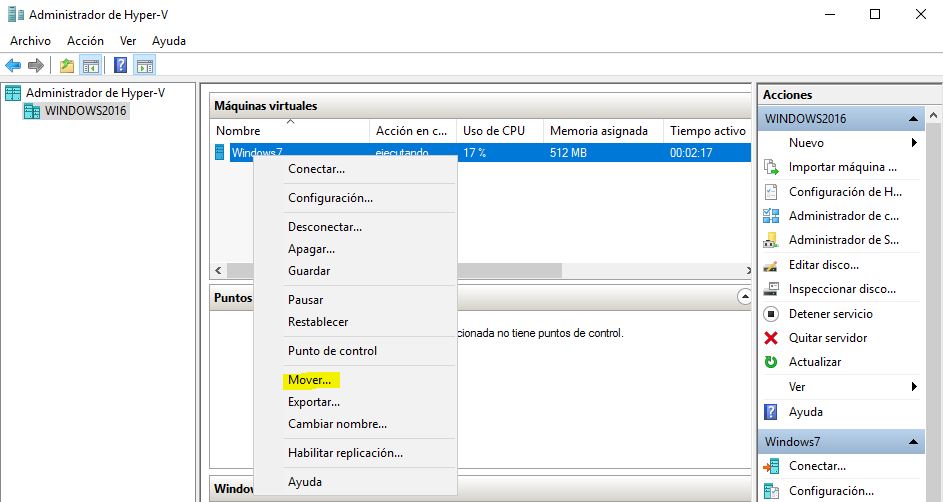Viewport: 943px width, 502px height.
Task: Select Administrador de Hyper-V root node
Action: 95,93
